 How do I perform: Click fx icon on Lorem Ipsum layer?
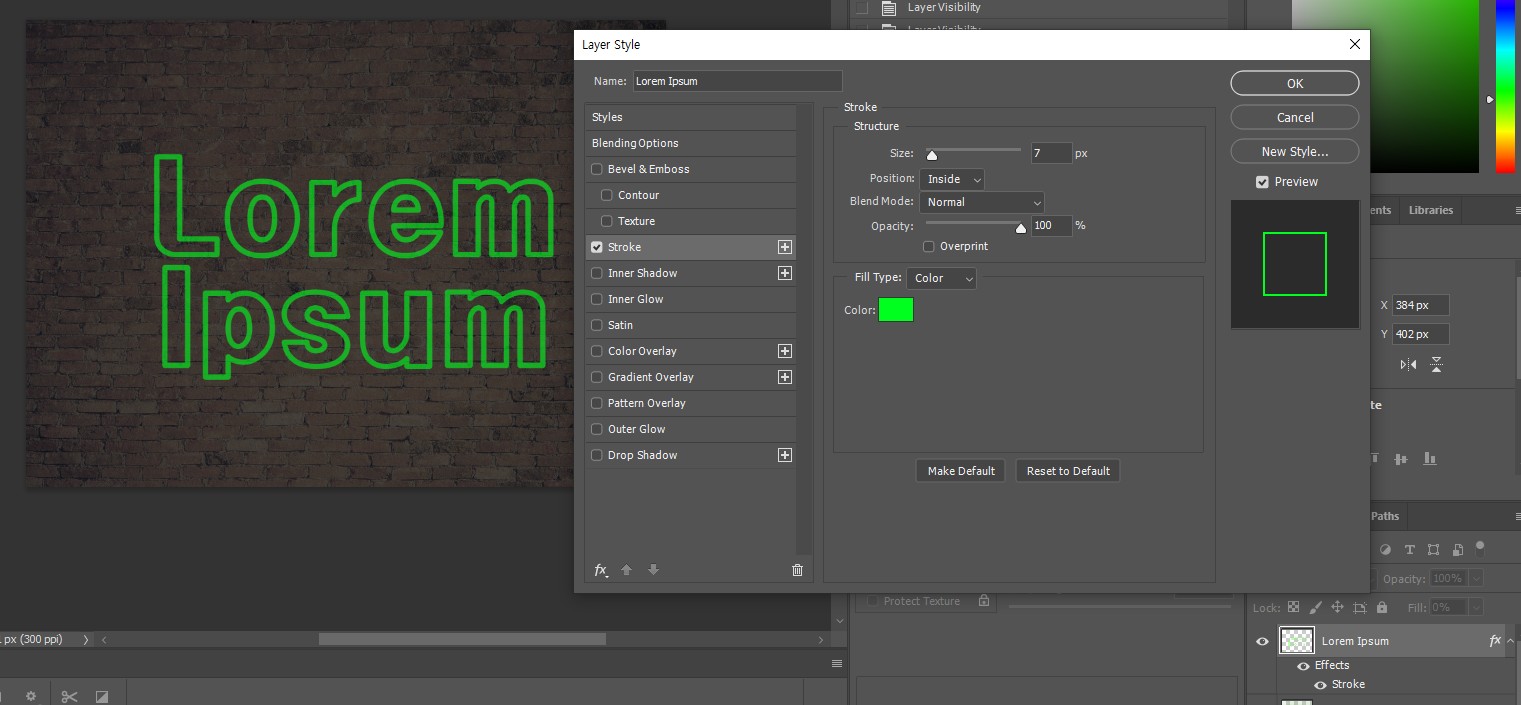pos(1495,641)
